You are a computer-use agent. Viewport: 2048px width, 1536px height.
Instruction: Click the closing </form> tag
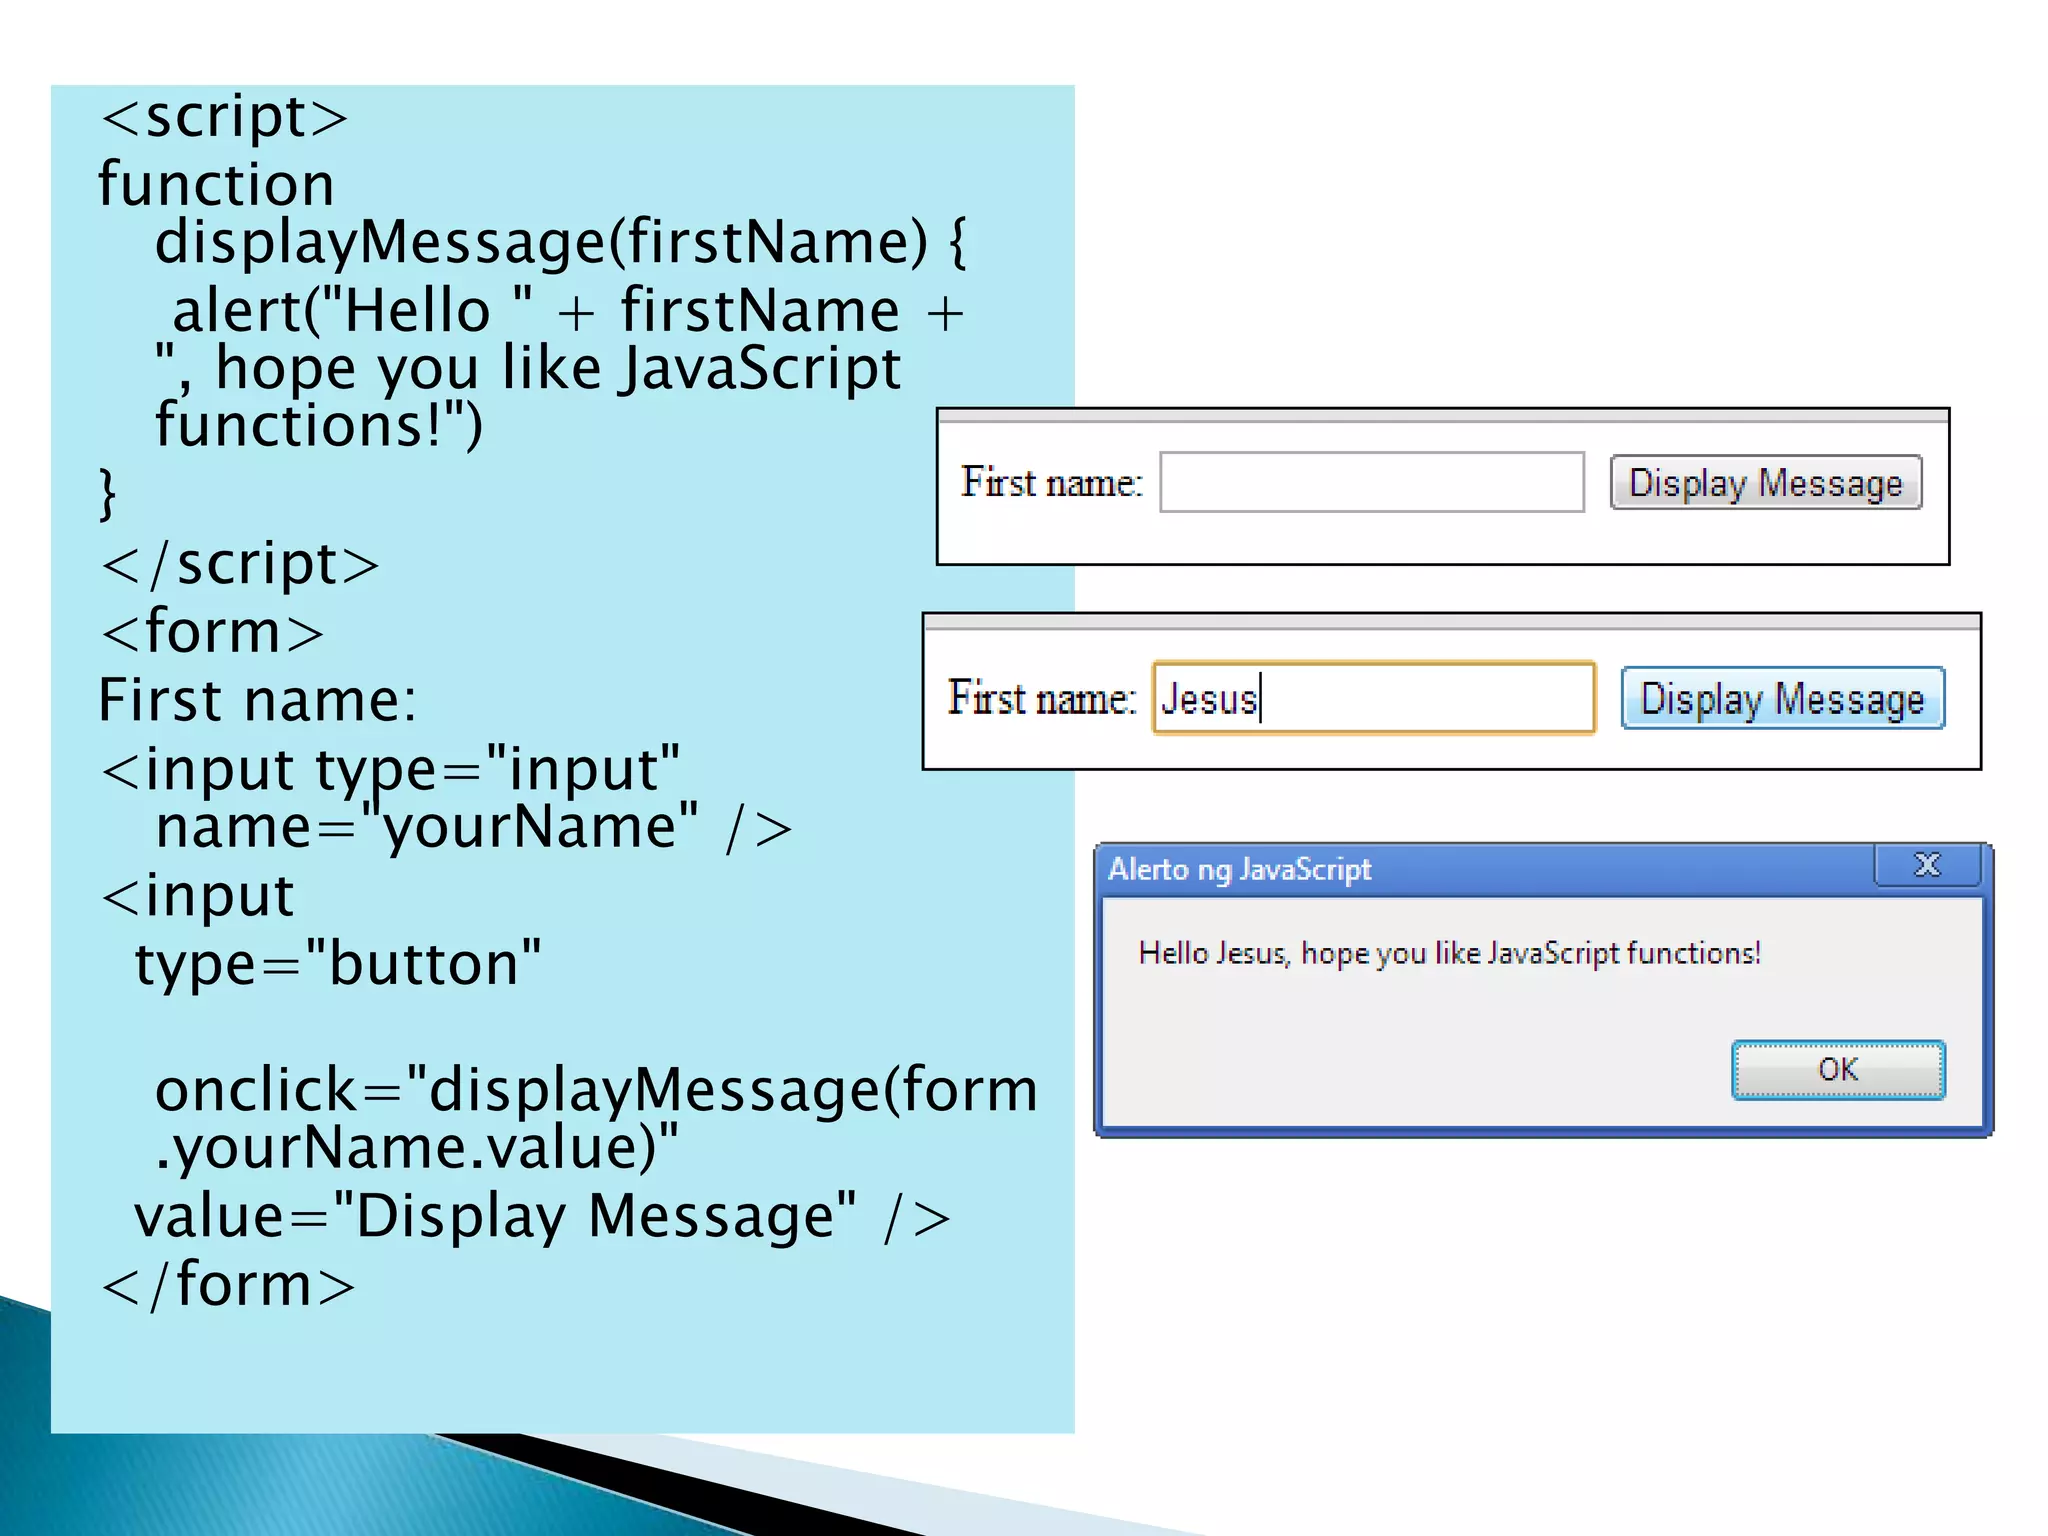click(228, 1285)
